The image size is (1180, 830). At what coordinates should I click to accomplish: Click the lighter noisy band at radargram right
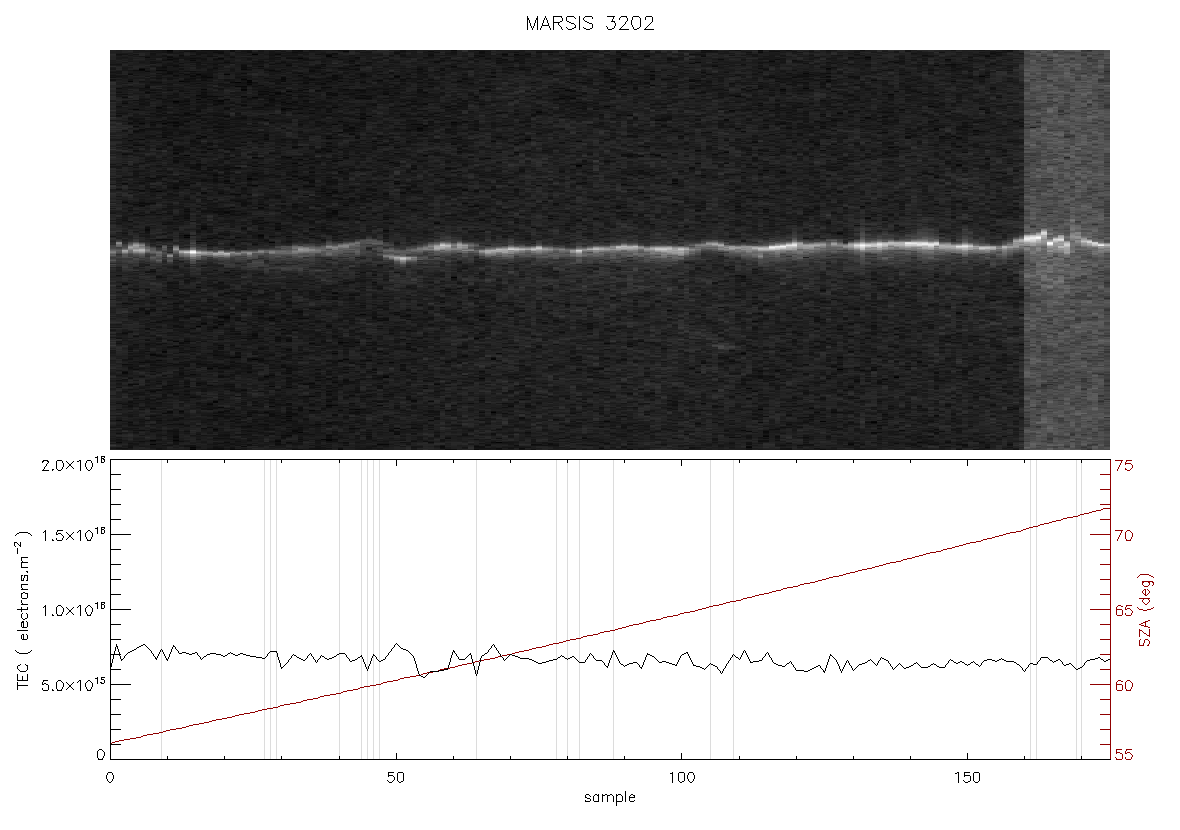[x=1066, y=250]
